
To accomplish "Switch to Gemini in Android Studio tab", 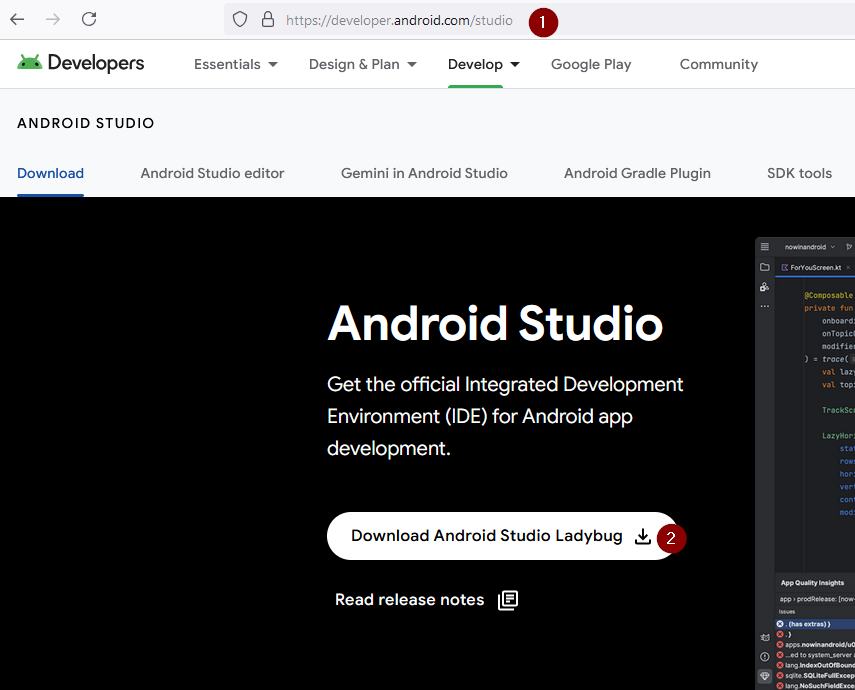I will coord(424,173).
